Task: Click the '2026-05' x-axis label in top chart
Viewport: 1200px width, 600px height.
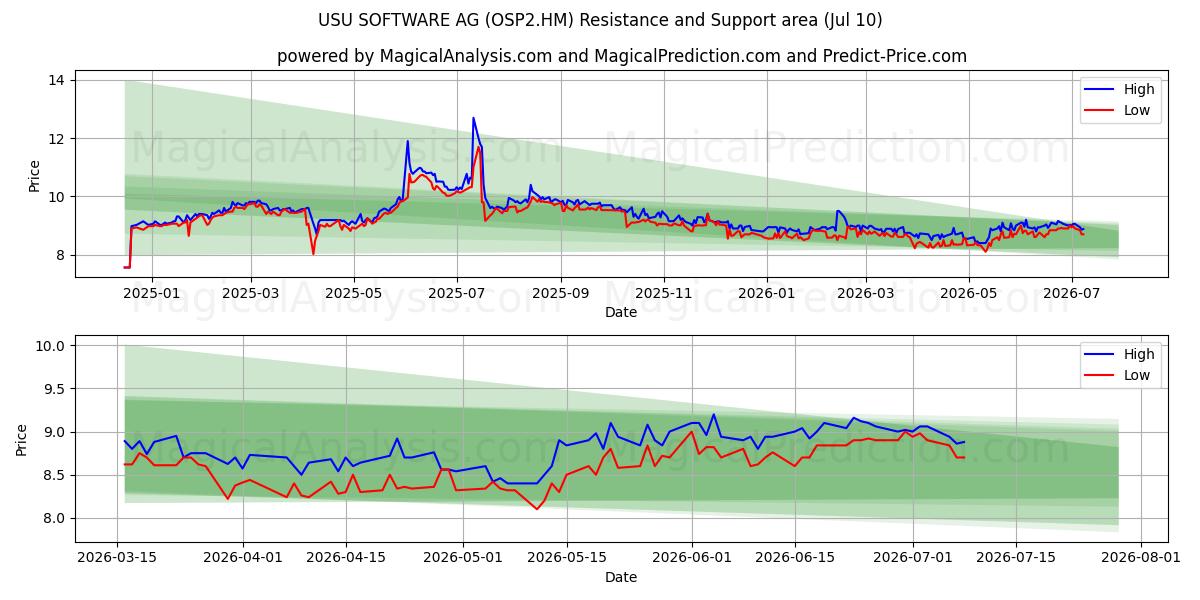Action: [969, 293]
